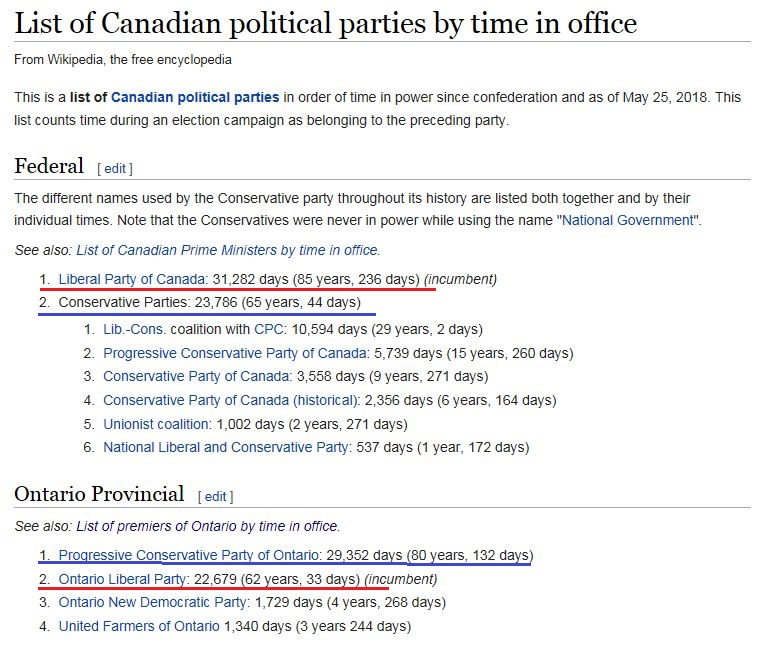Open List of Canadian Prime Ministers link
This screenshot has width=760, height=647.
pos(227,250)
